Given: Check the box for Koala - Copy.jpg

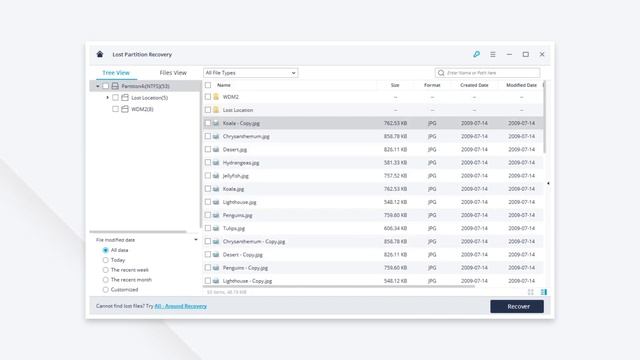Looking at the screenshot, I should coord(208,123).
